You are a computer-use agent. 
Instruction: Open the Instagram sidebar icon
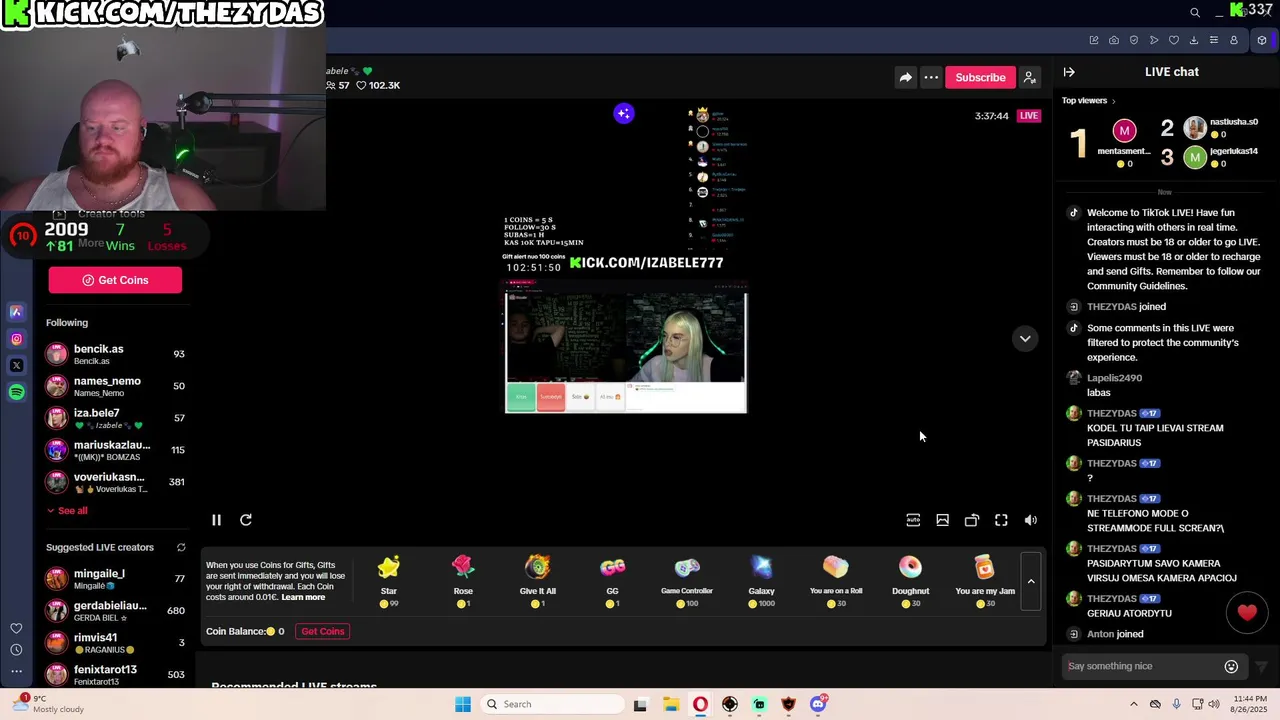[x=16, y=339]
